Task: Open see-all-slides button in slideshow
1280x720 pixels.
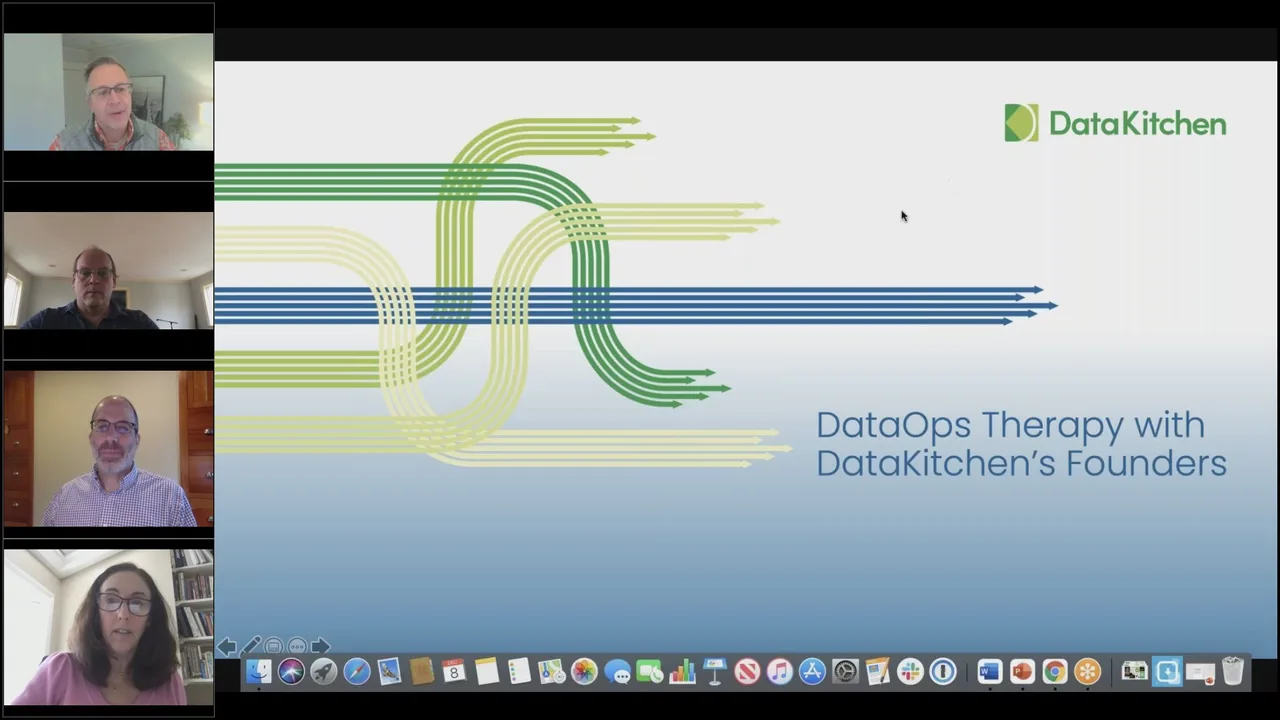Action: (273, 646)
